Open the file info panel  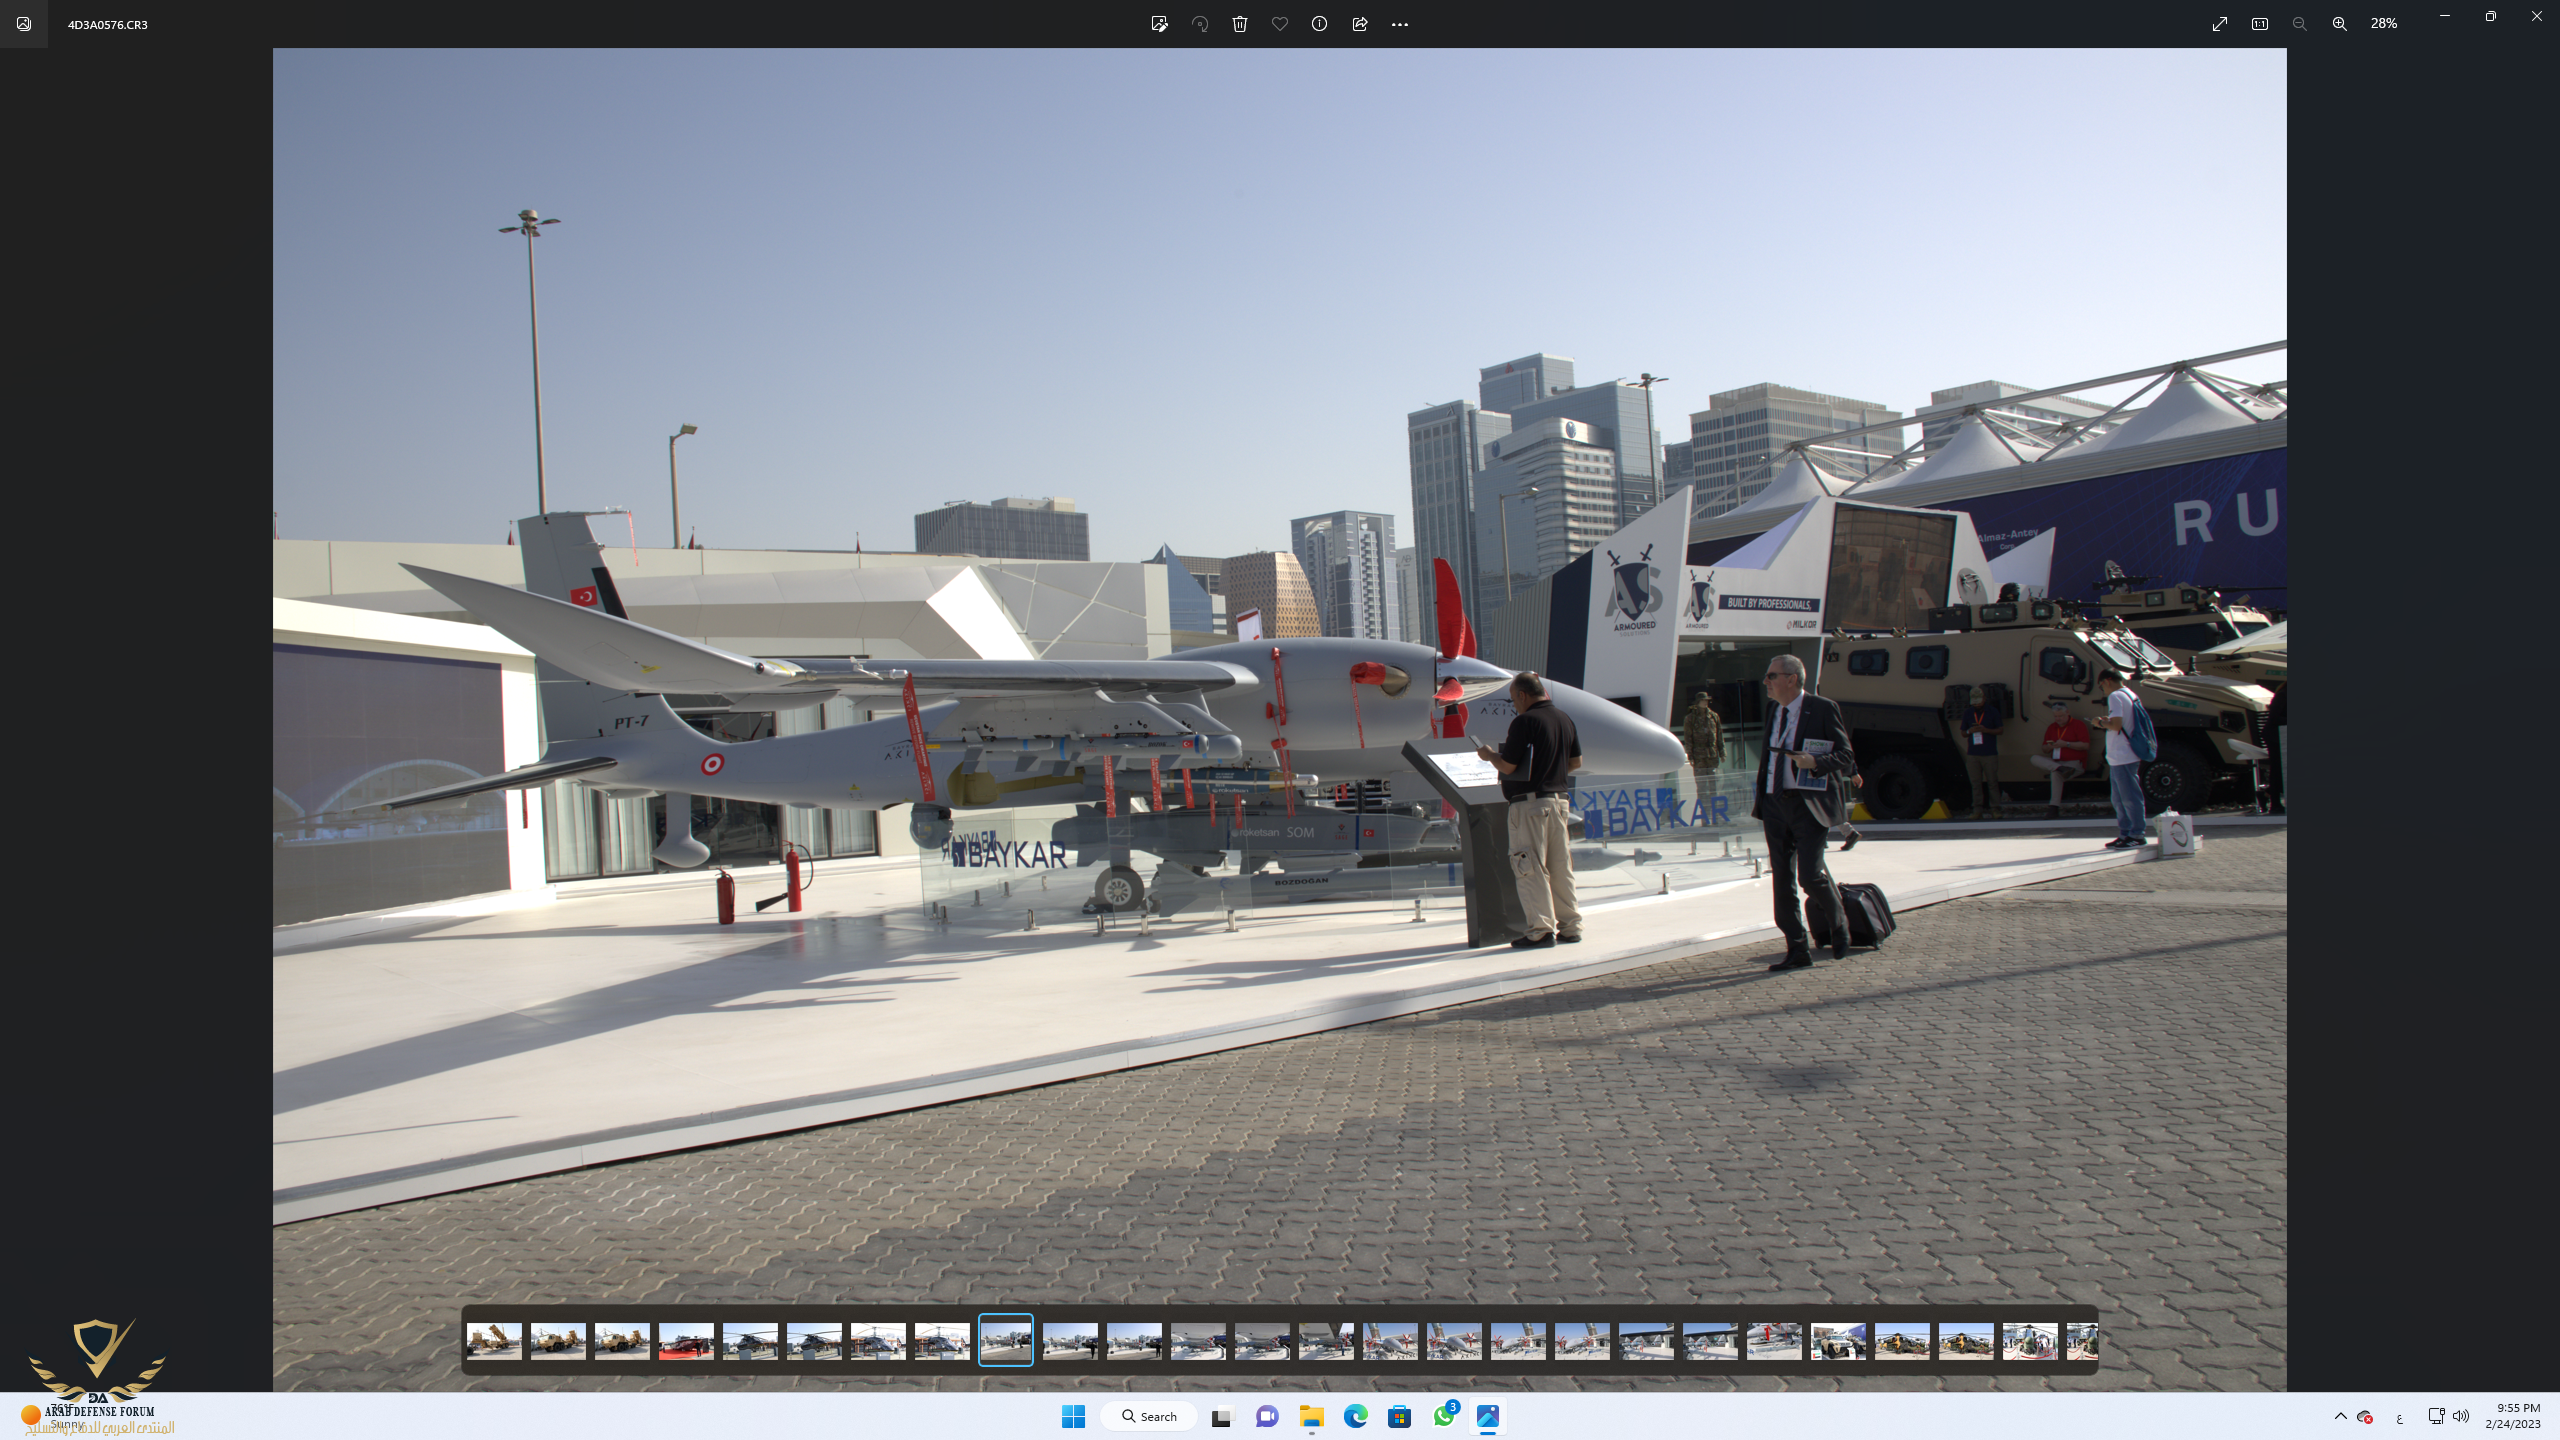click(x=1320, y=24)
